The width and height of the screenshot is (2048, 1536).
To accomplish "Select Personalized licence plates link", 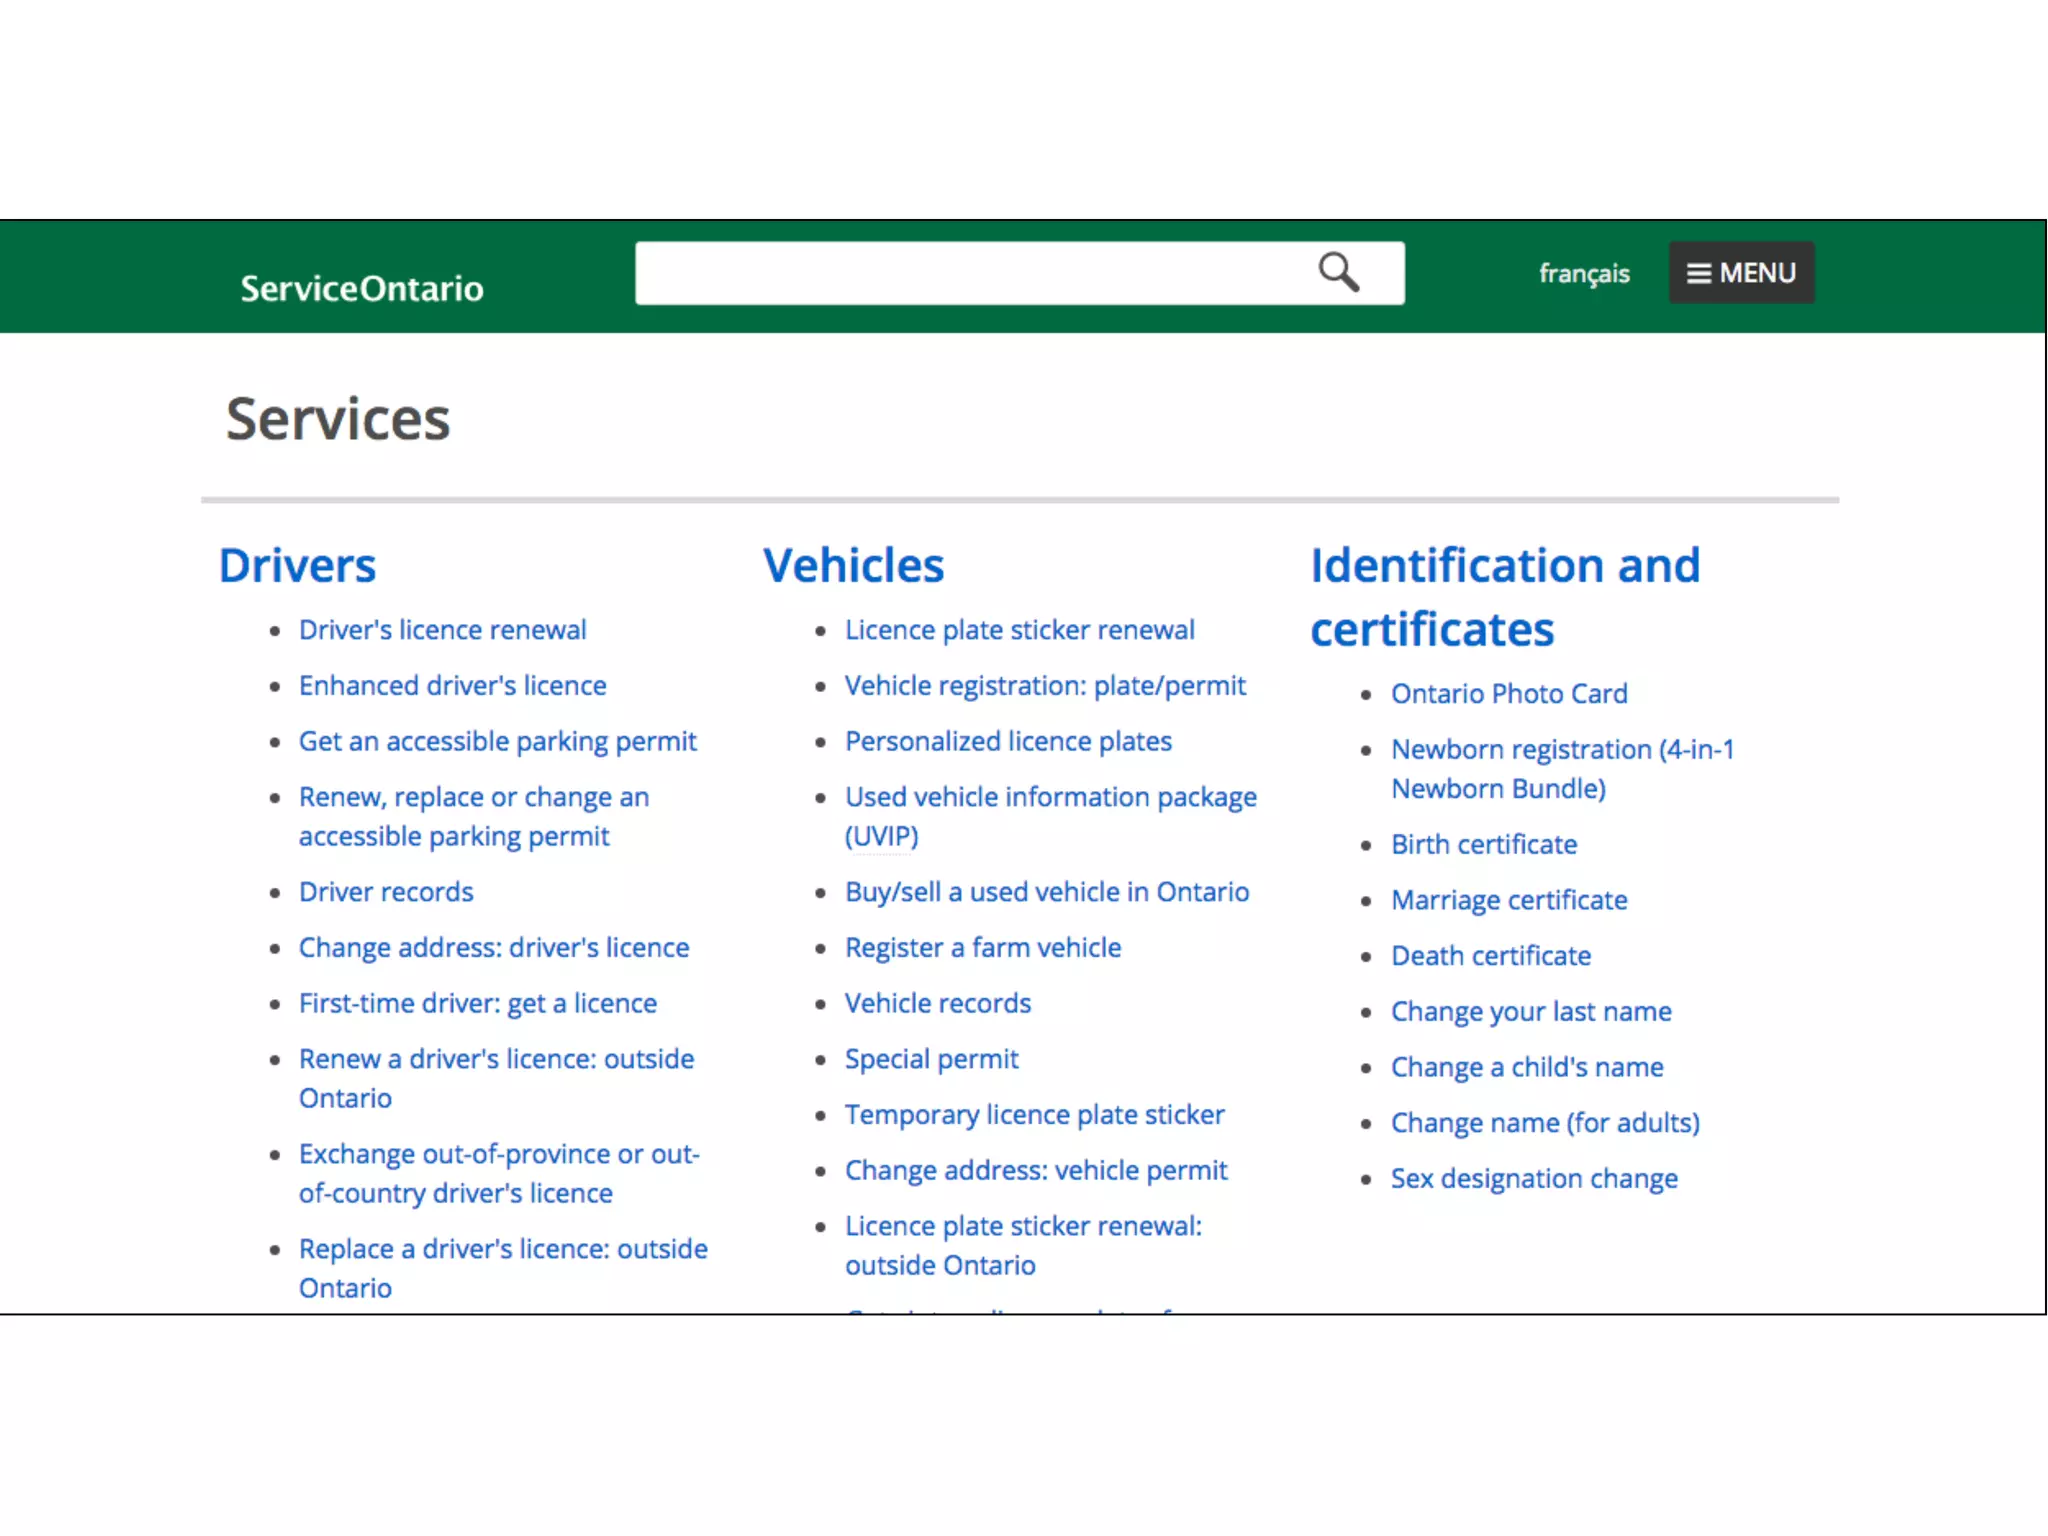I will coord(1008,741).
